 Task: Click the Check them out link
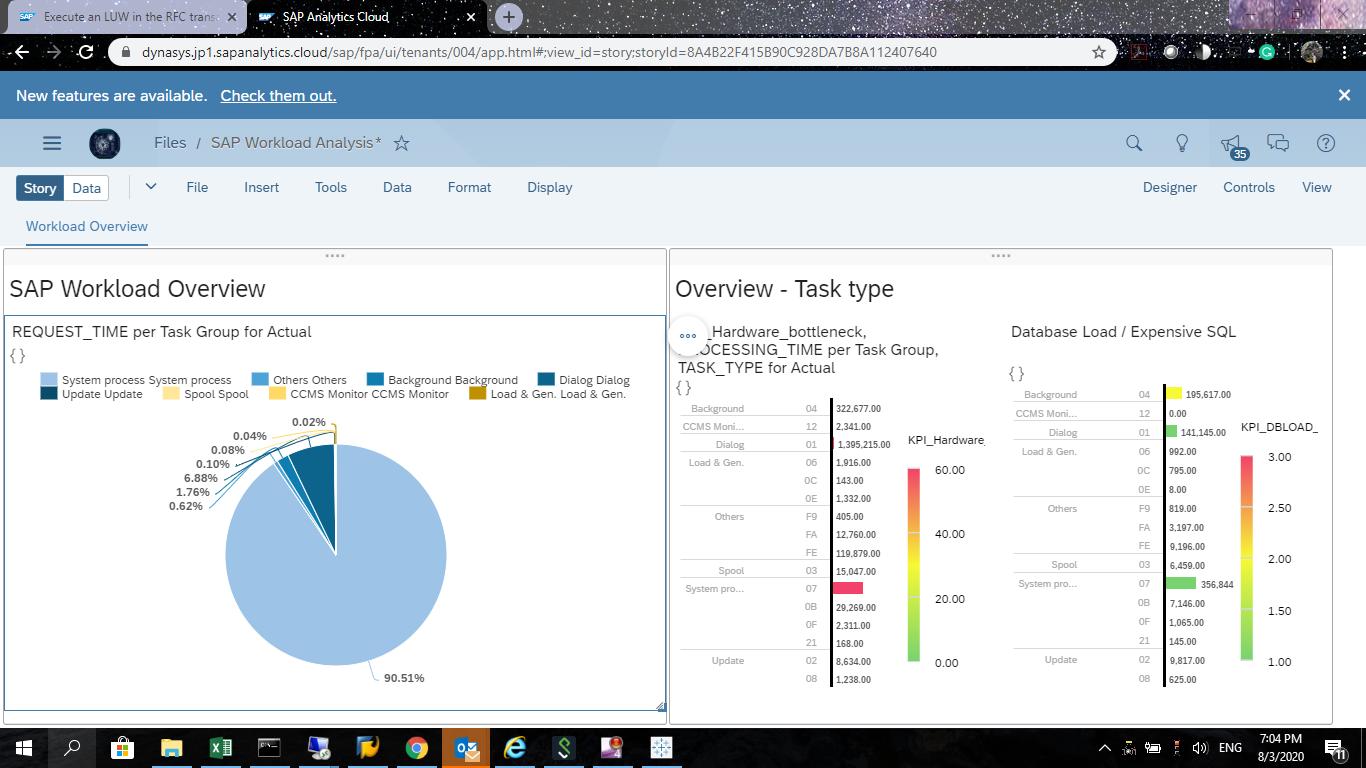(x=277, y=95)
